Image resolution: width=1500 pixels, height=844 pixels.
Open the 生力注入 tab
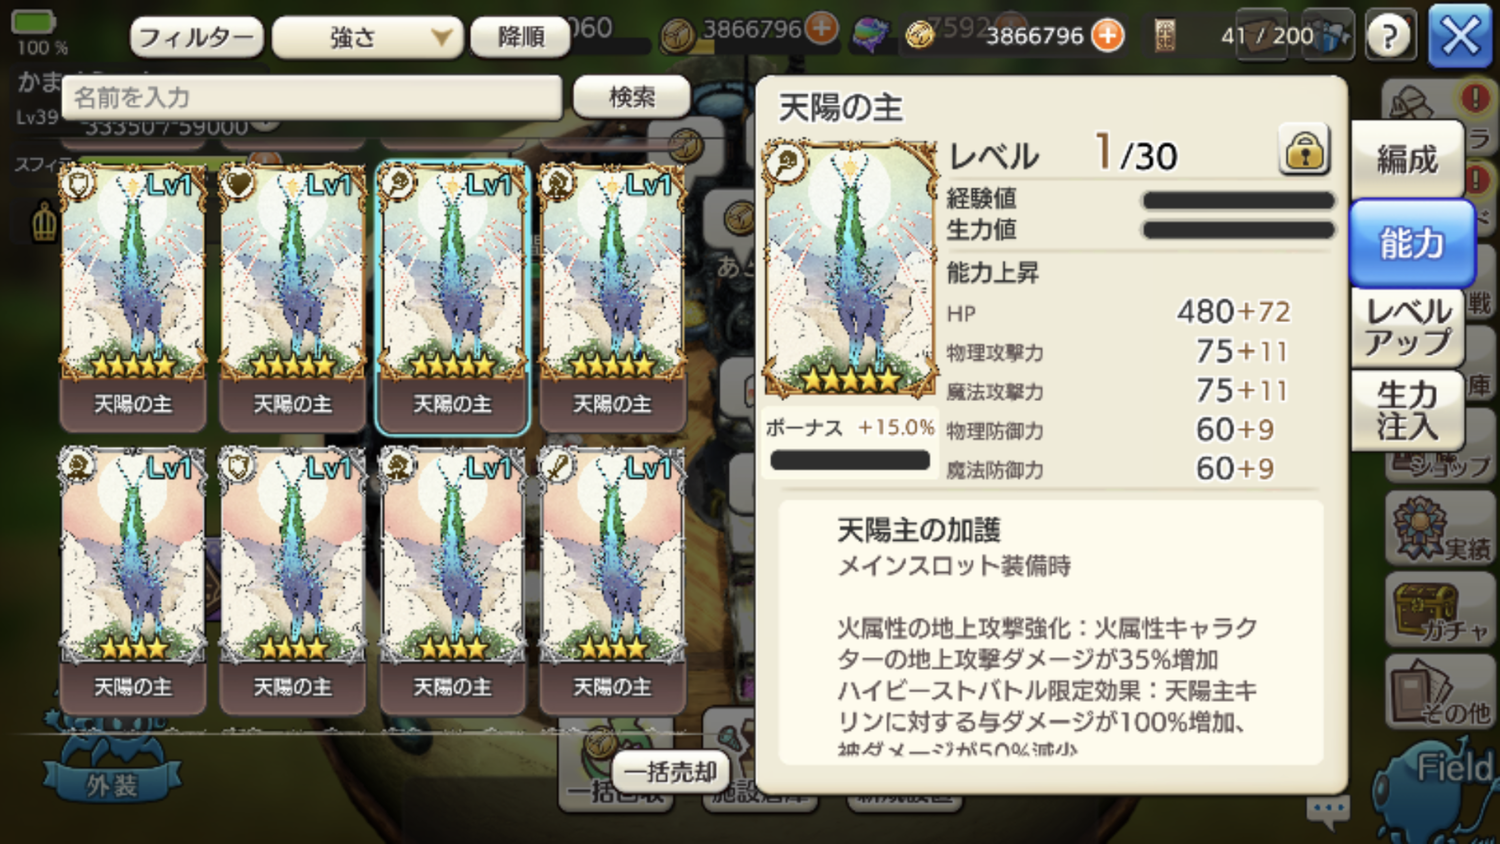(x=1408, y=411)
